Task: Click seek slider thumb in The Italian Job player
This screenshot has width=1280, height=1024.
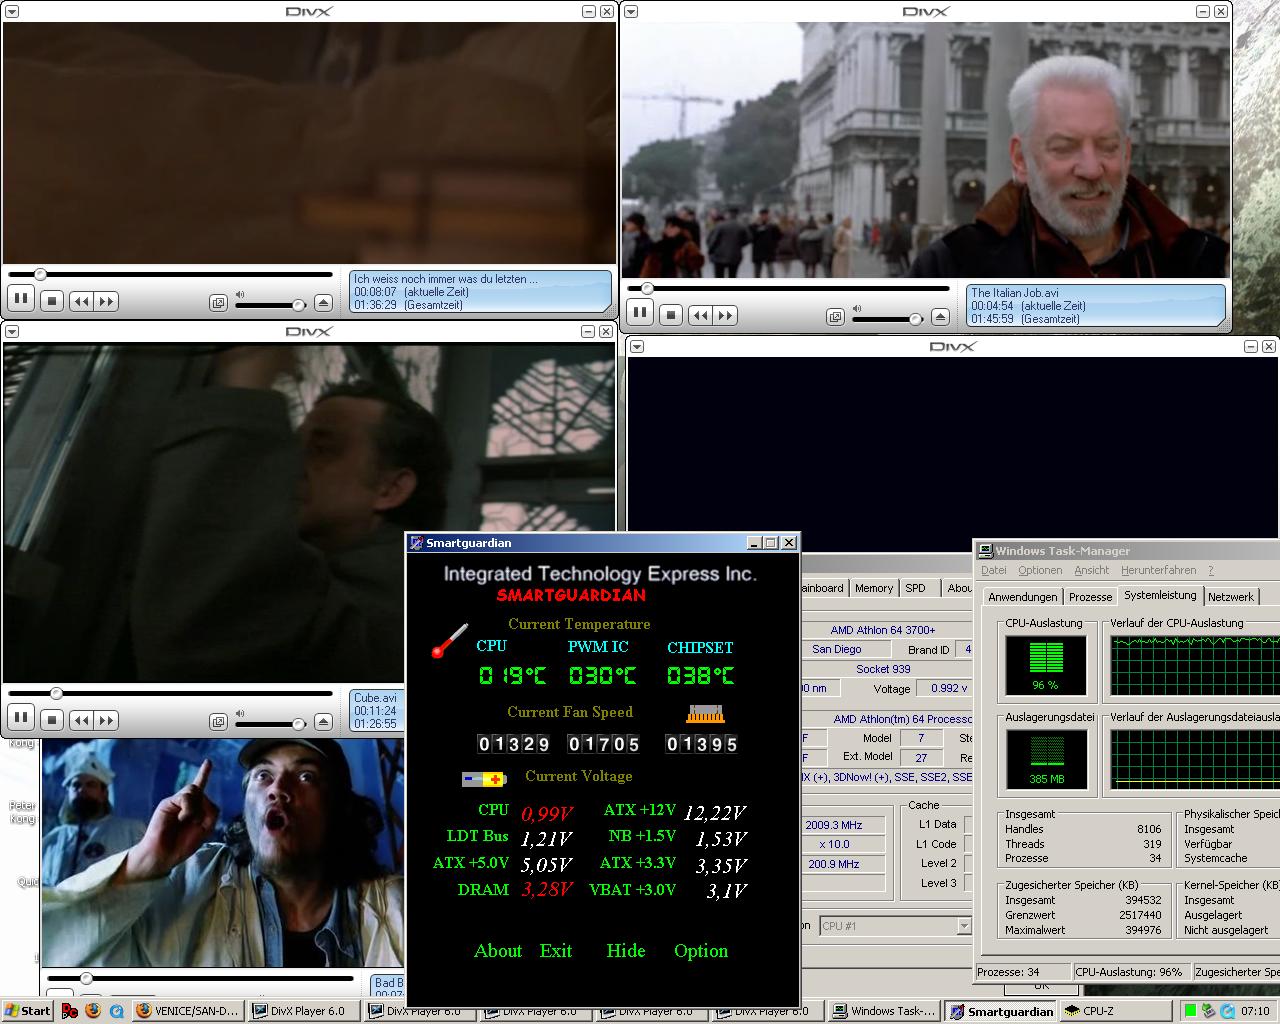Action: [648, 288]
